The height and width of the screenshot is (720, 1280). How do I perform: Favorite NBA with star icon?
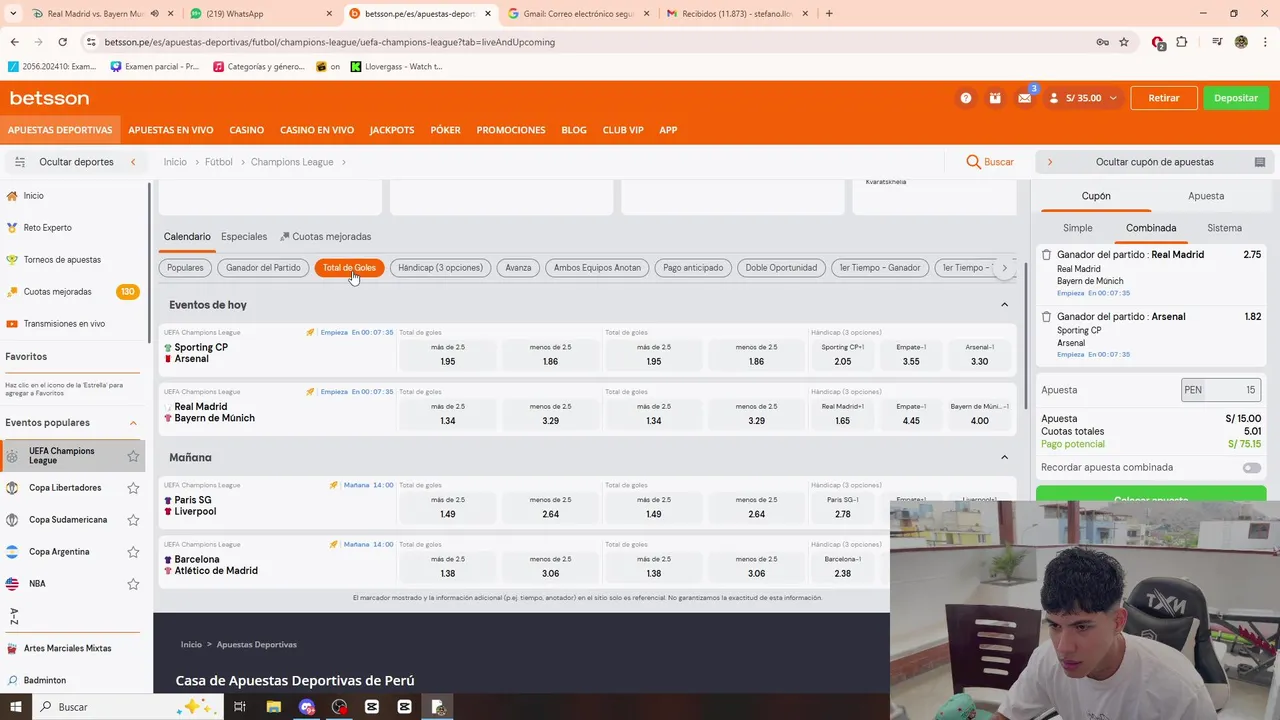(x=133, y=584)
